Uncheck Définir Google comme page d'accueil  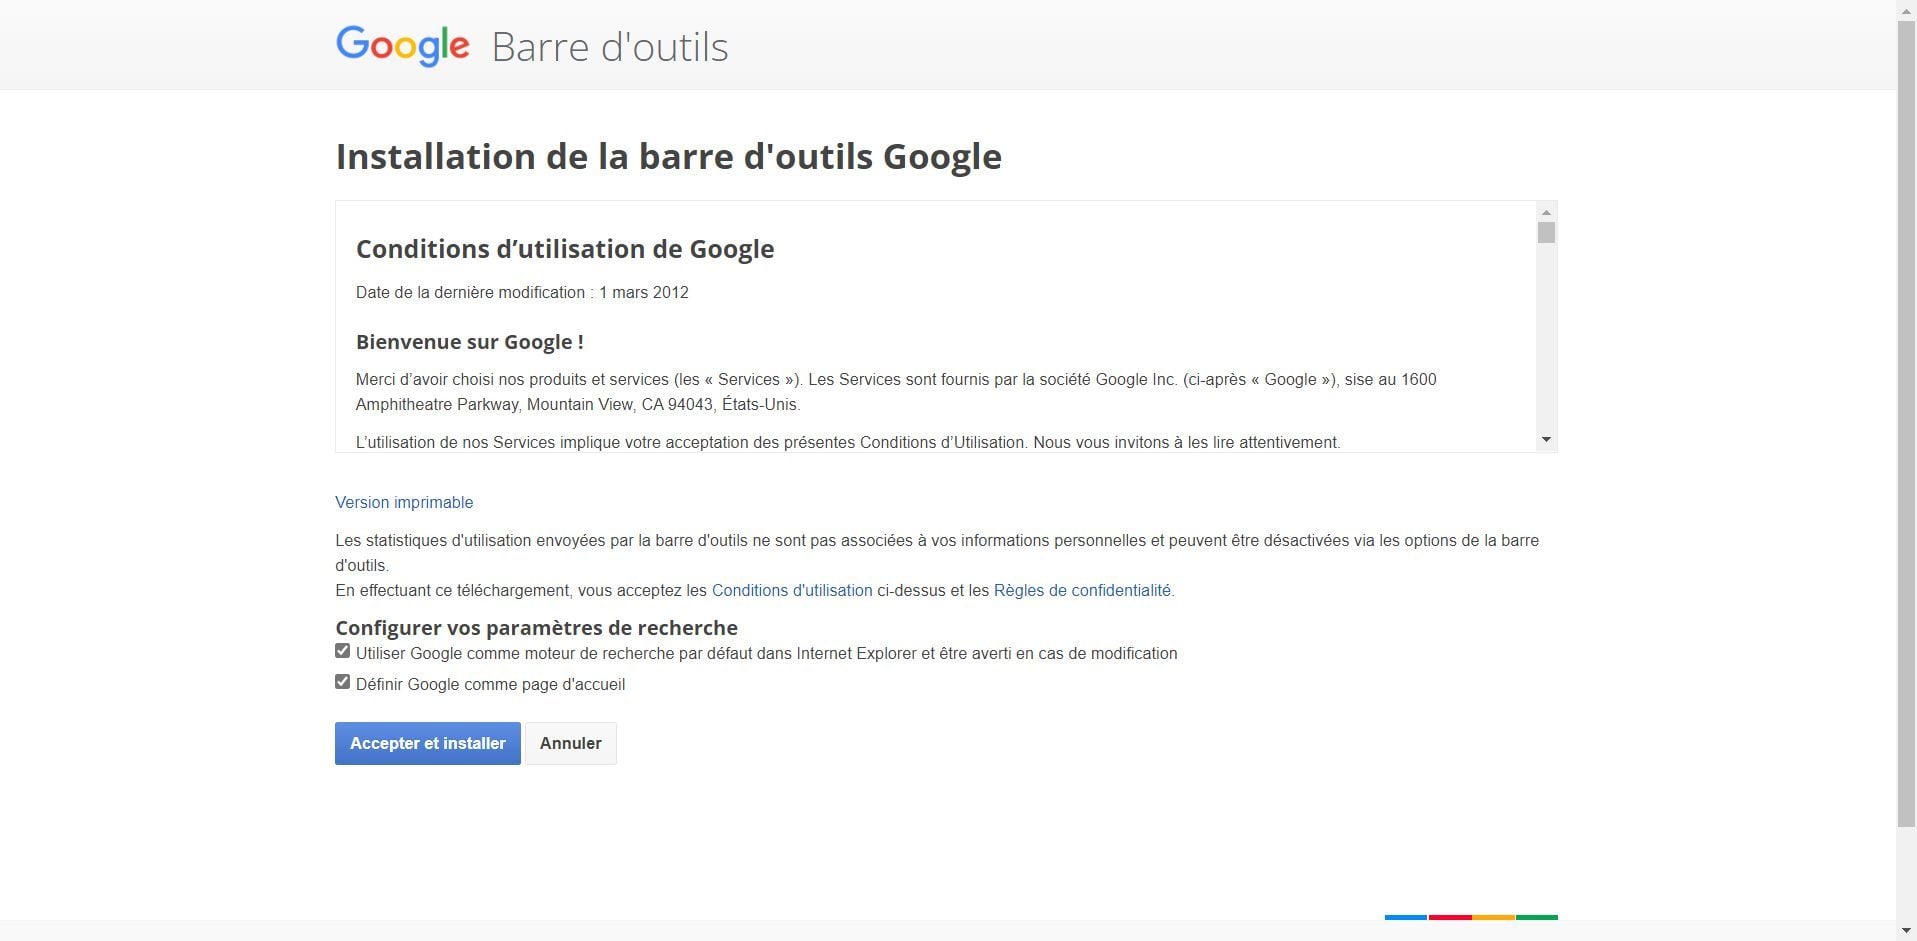[343, 682]
